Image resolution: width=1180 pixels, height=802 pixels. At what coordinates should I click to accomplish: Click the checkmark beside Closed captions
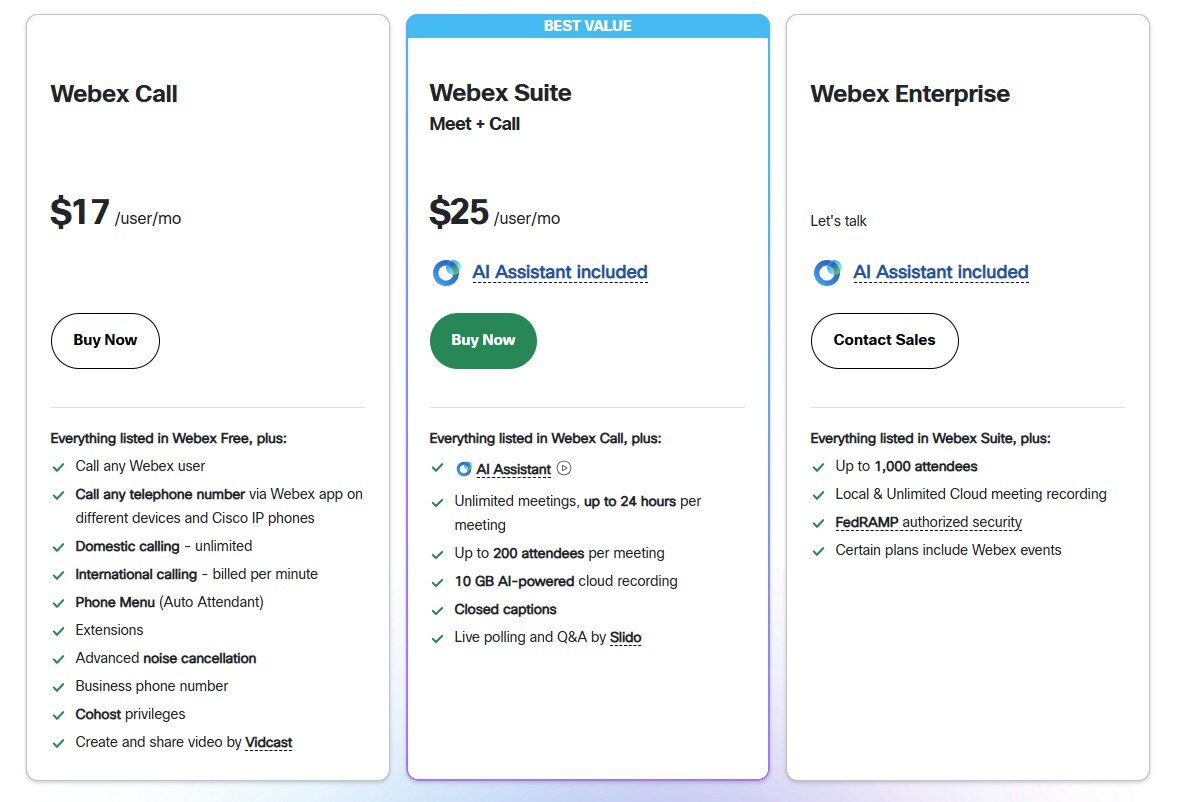click(x=437, y=609)
